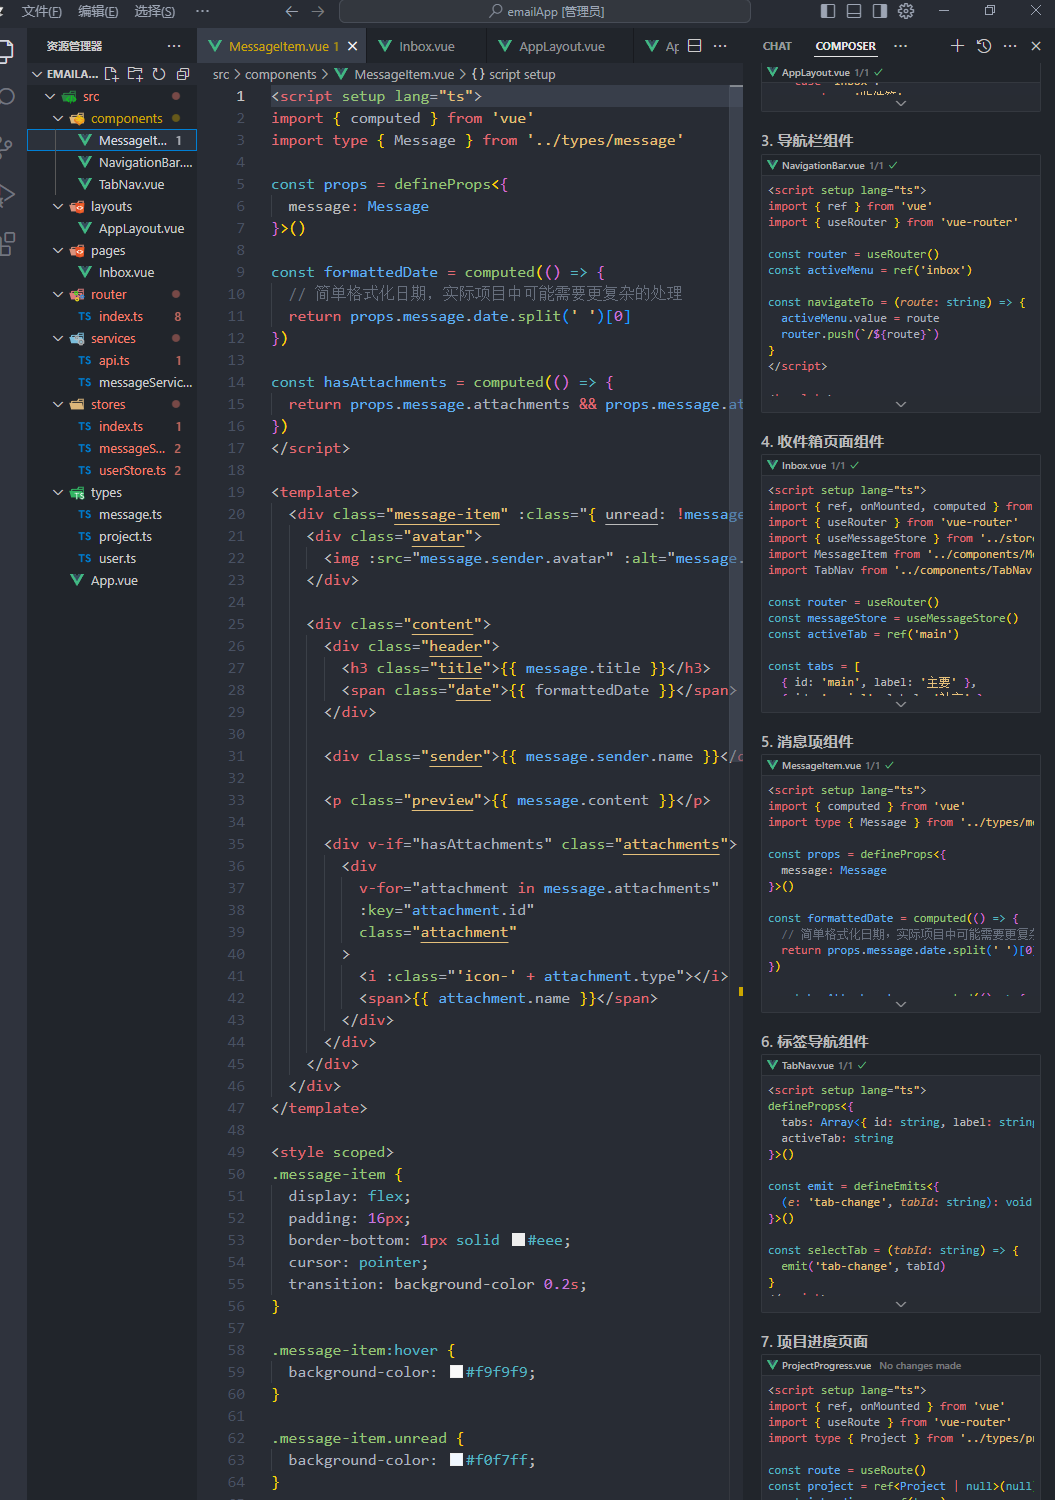Image resolution: width=1055 pixels, height=1500 pixels.
Task: Expand Inbox.vue code block in composer
Action: tap(901, 704)
